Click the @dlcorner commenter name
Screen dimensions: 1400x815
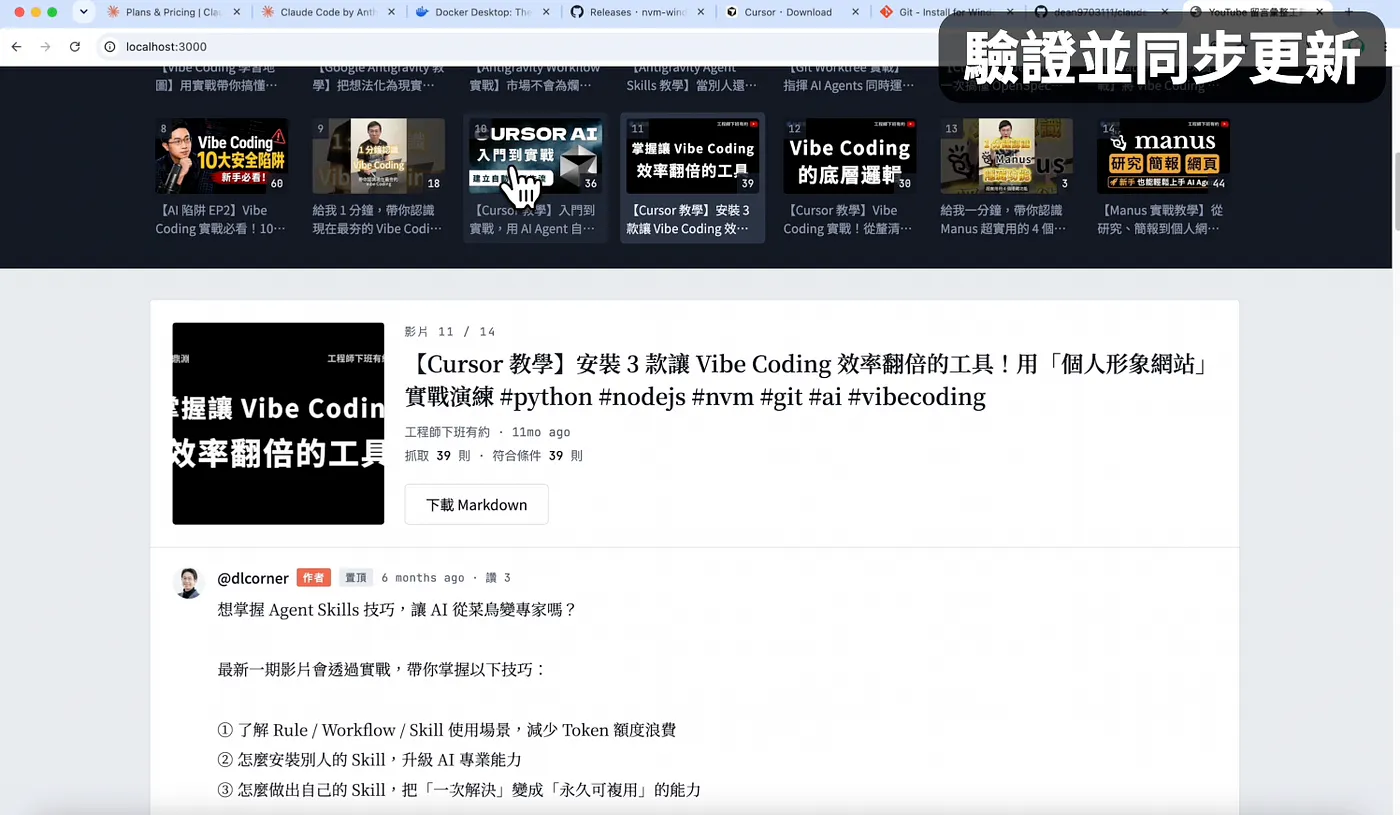tap(253, 578)
